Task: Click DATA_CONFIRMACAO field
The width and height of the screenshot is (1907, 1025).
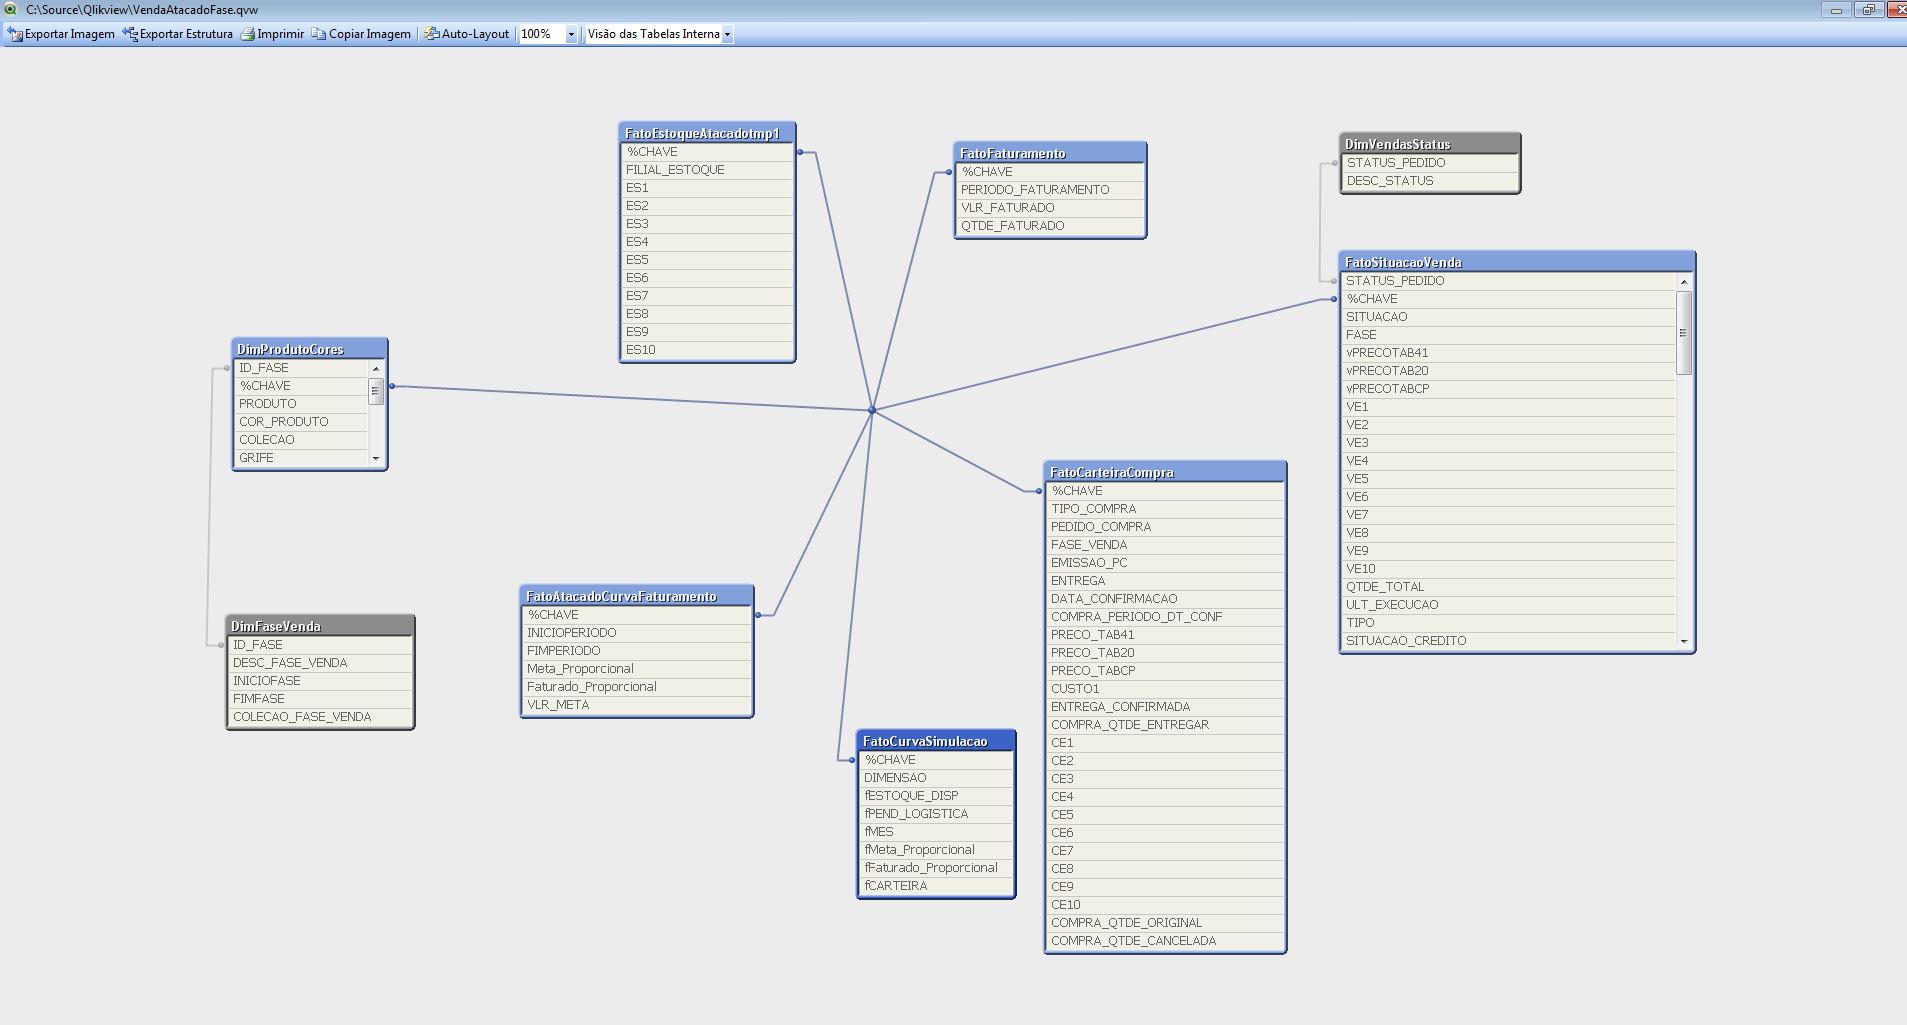Action: (x=1165, y=599)
